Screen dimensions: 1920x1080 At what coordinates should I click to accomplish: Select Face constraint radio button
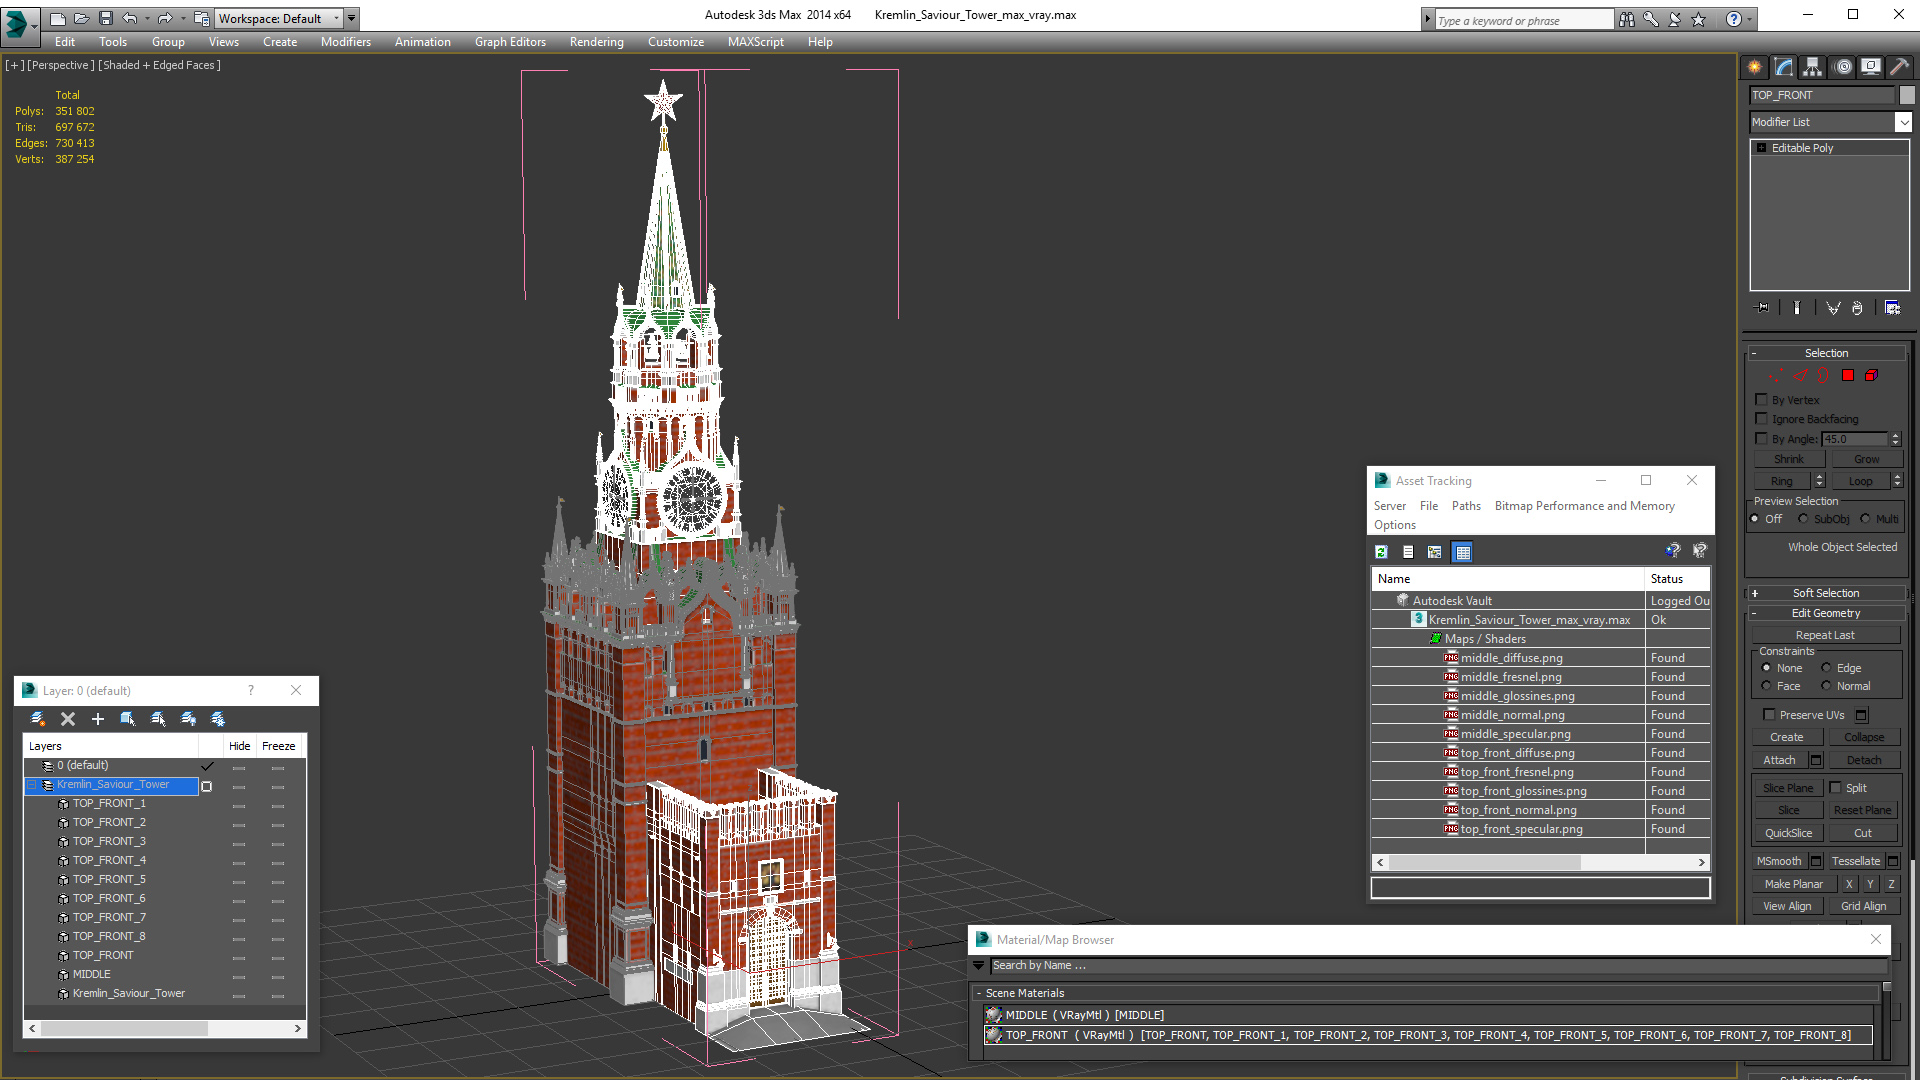[1766, 686]
